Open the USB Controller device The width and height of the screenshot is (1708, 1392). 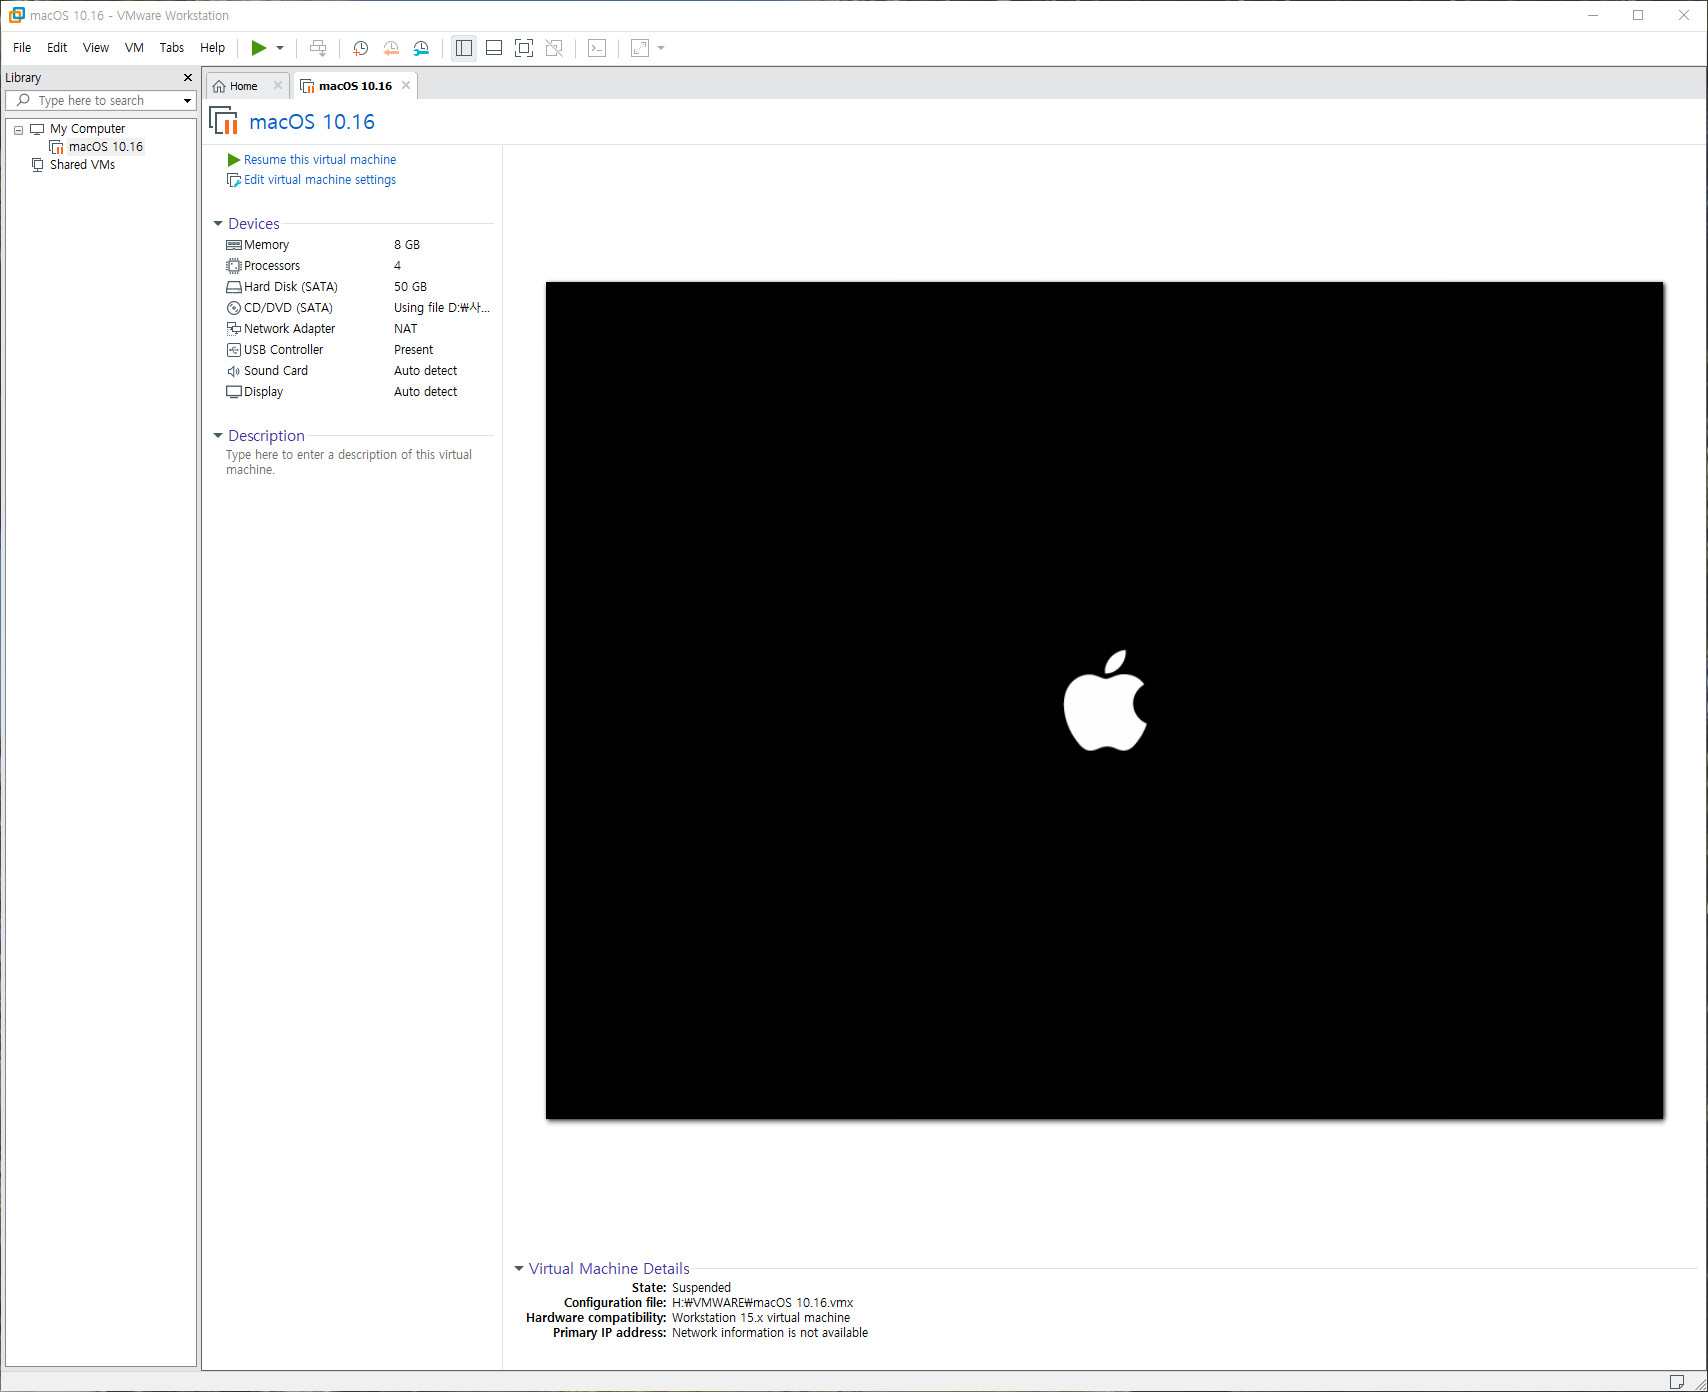[x=358, y=350]
